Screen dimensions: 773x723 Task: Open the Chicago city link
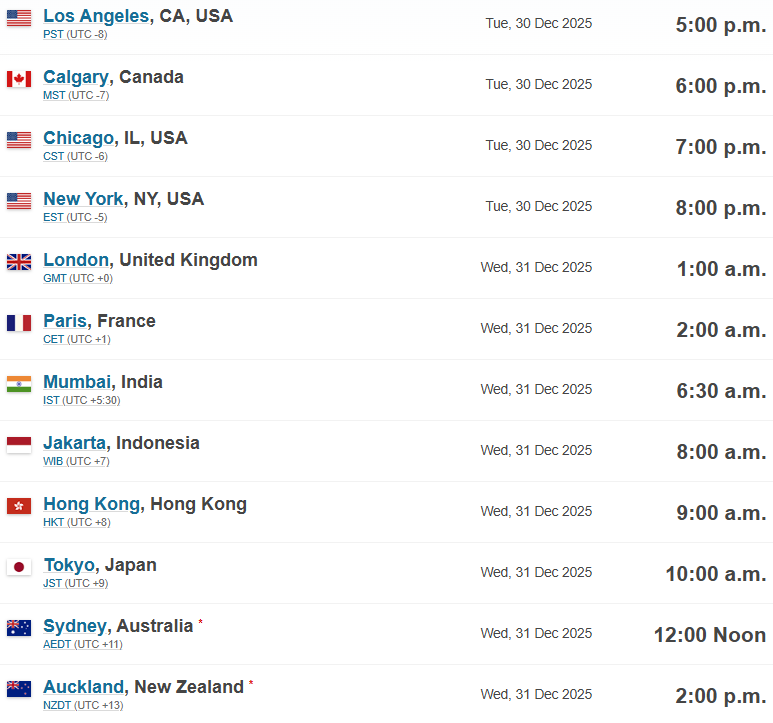coord(78,138)
